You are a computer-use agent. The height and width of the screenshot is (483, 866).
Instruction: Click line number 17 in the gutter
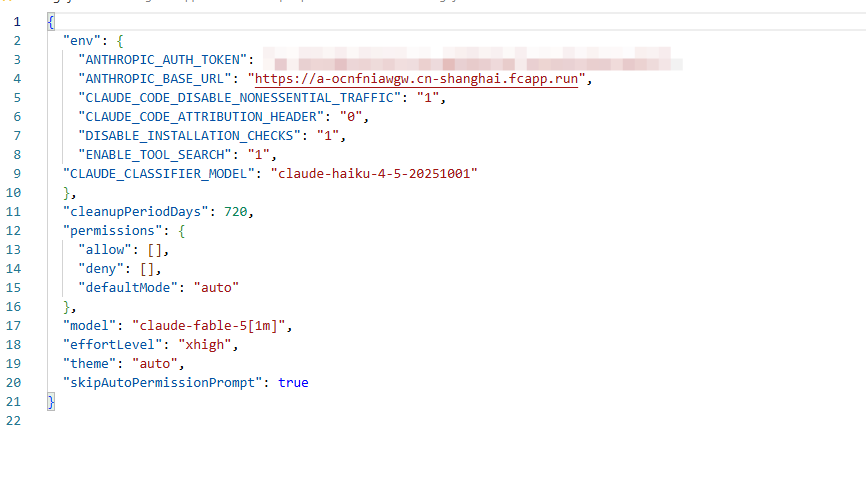(x=13, y=326)
